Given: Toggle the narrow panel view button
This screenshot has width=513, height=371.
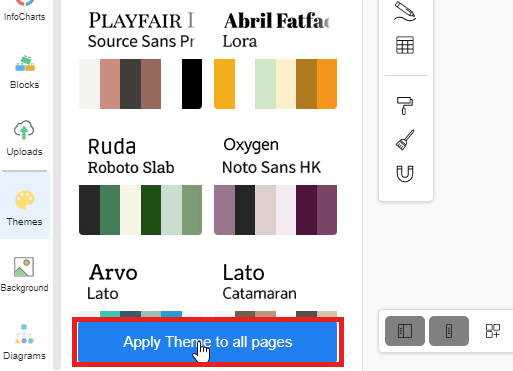Looking at the screenshot, I should click(x=449, y=331).
